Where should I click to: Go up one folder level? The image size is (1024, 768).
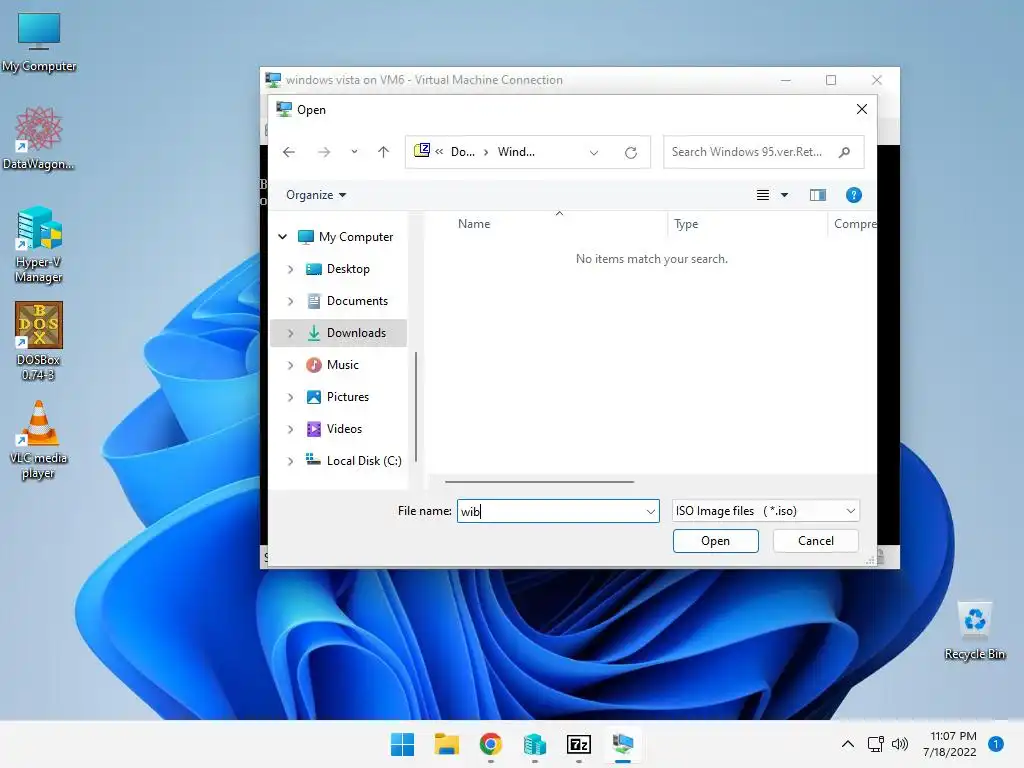(x=383, y=152)
